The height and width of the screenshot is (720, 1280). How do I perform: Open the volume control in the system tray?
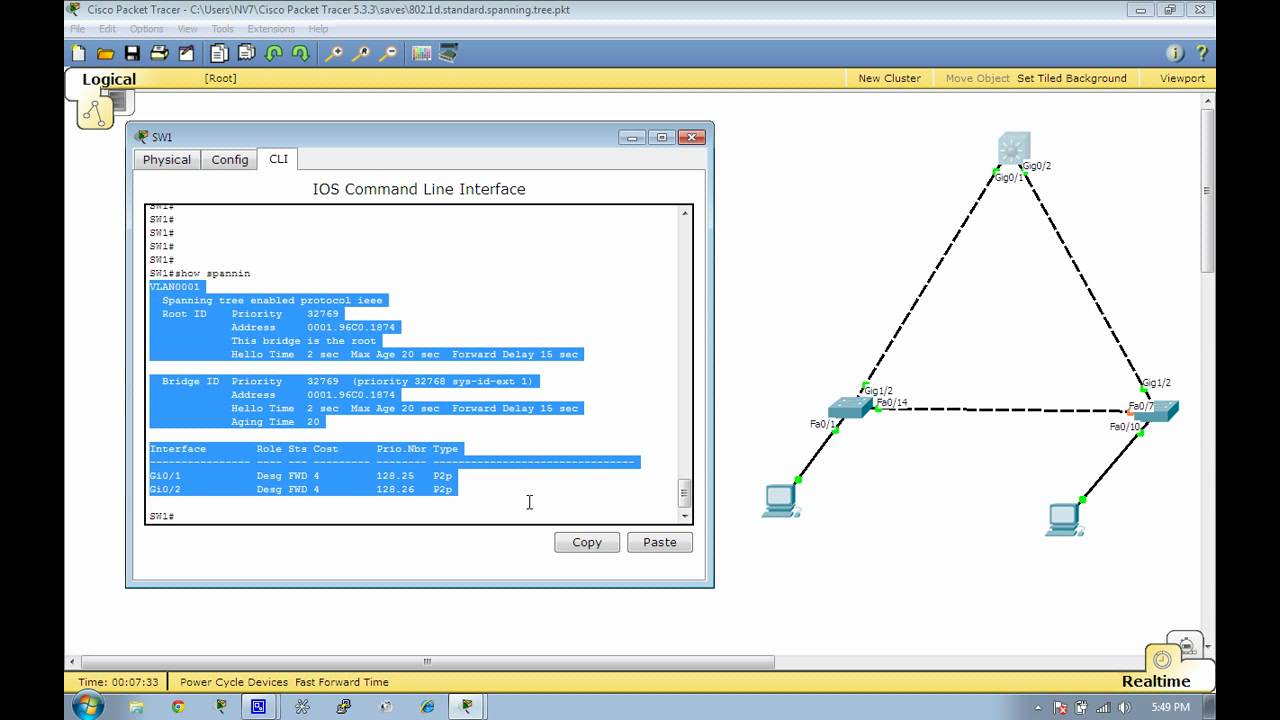click(1124, 707)
